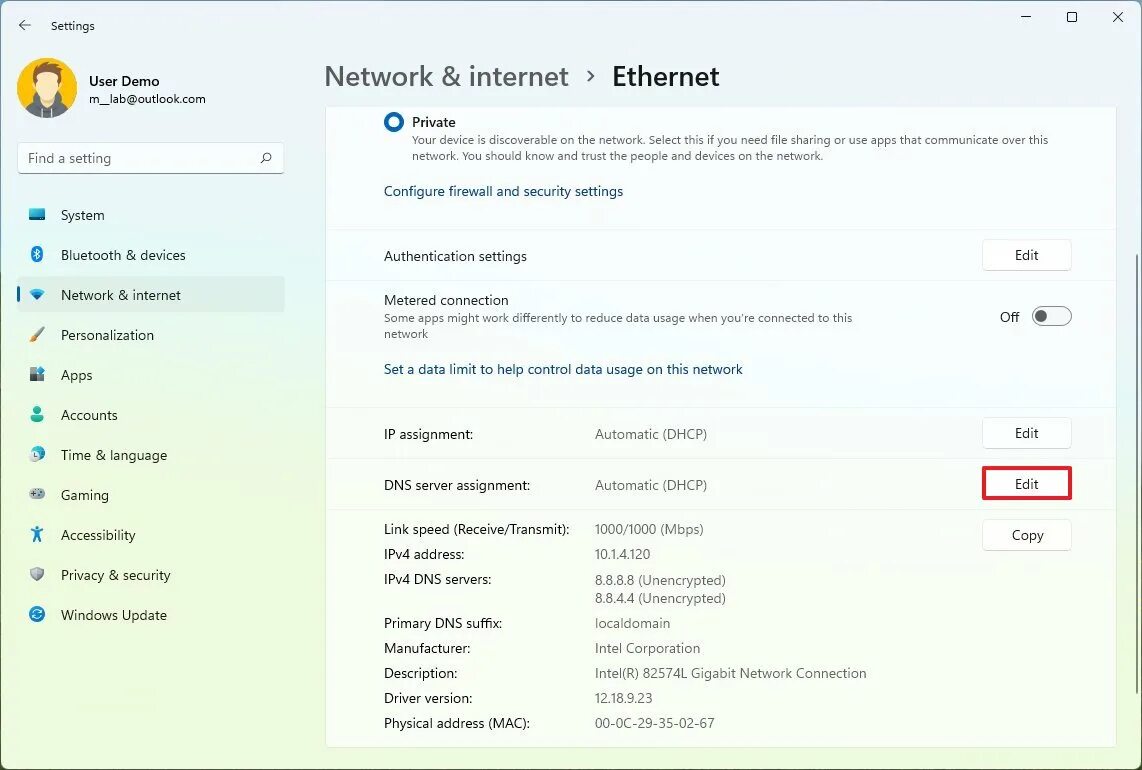Click the Find a setting search box
This screenshot has width=1142, height=770.
coord(138,158)
